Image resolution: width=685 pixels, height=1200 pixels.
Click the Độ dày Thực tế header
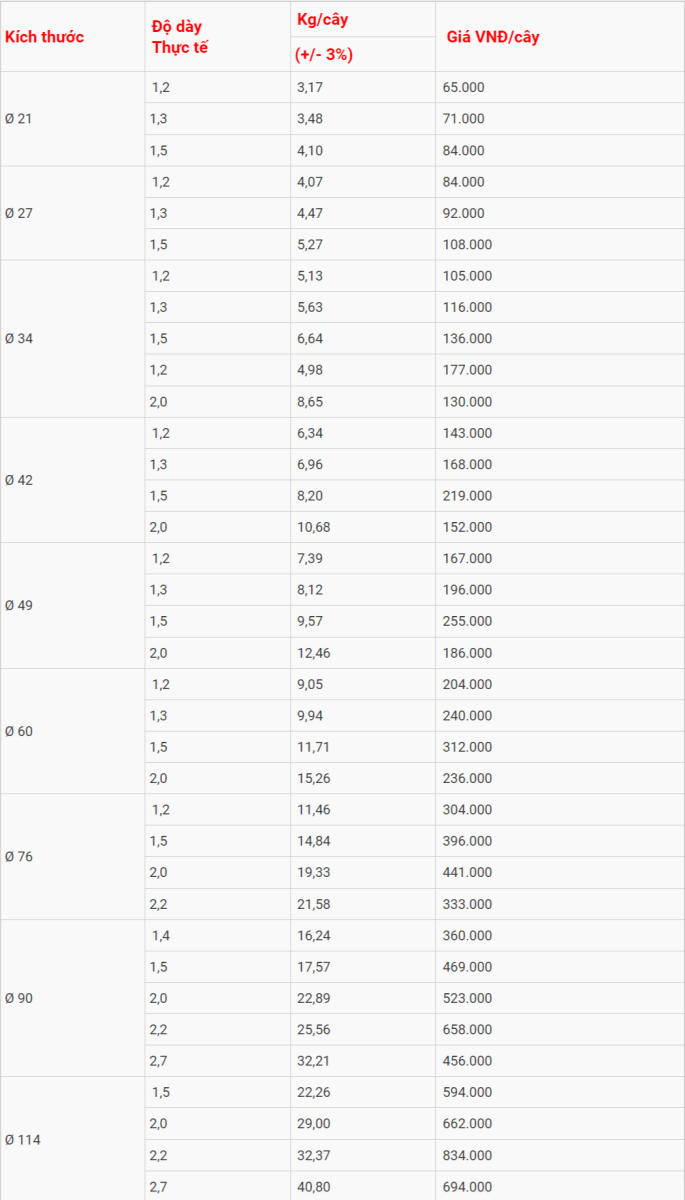click(x=217, y=37)
